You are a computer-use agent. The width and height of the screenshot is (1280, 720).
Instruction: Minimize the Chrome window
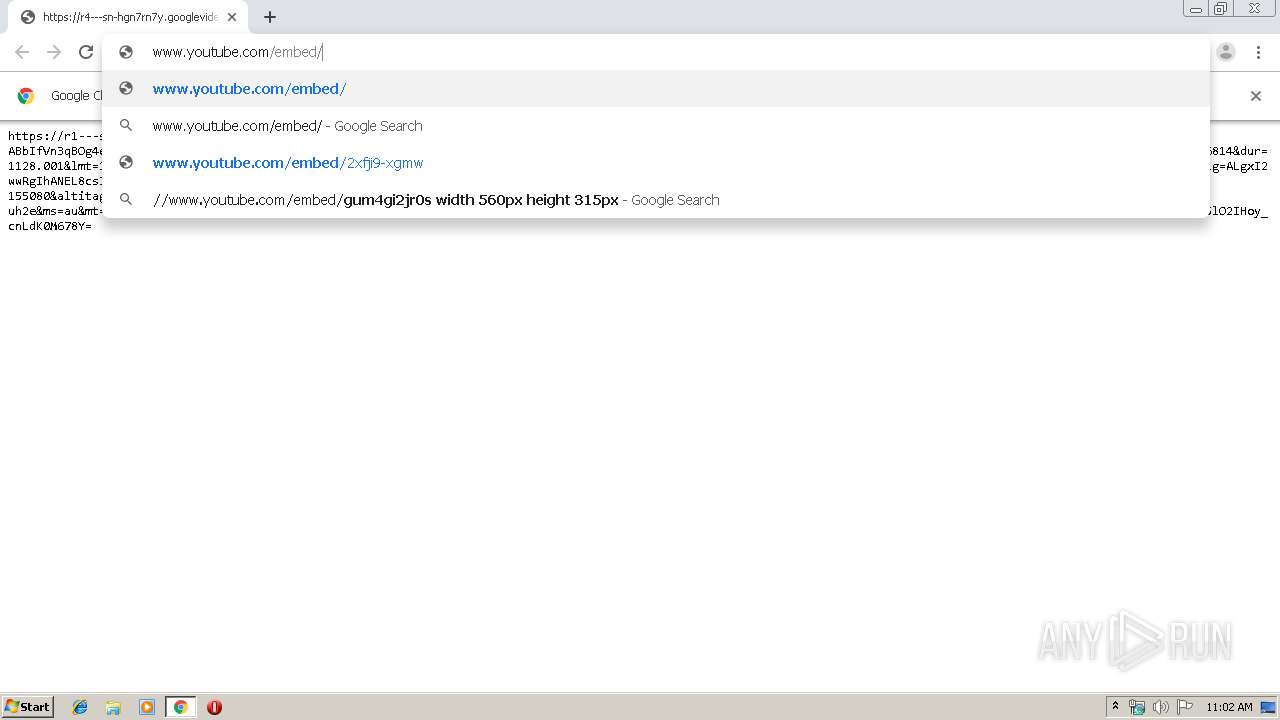tap(1196, 9)
